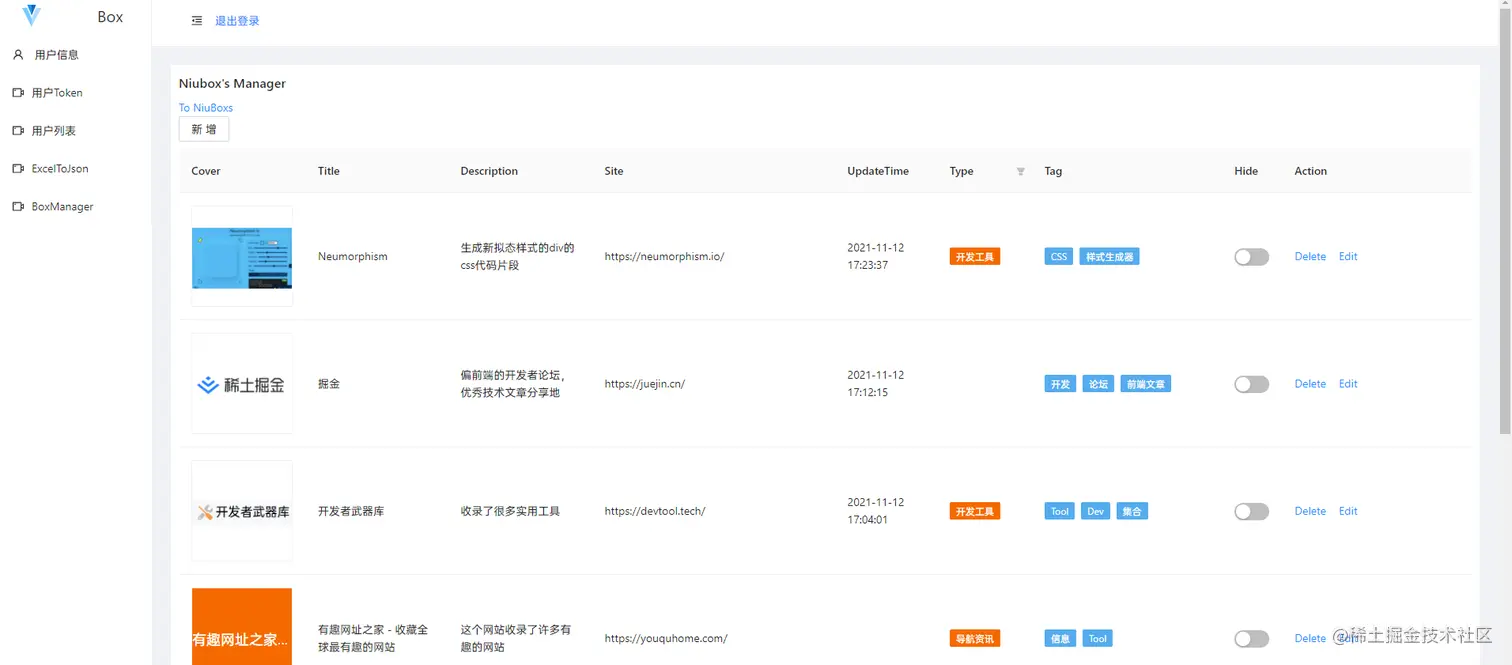The width and height of the screenshot is (1512, 665).
Task: Open the Type column filter icon
Action: [1021, 172]
